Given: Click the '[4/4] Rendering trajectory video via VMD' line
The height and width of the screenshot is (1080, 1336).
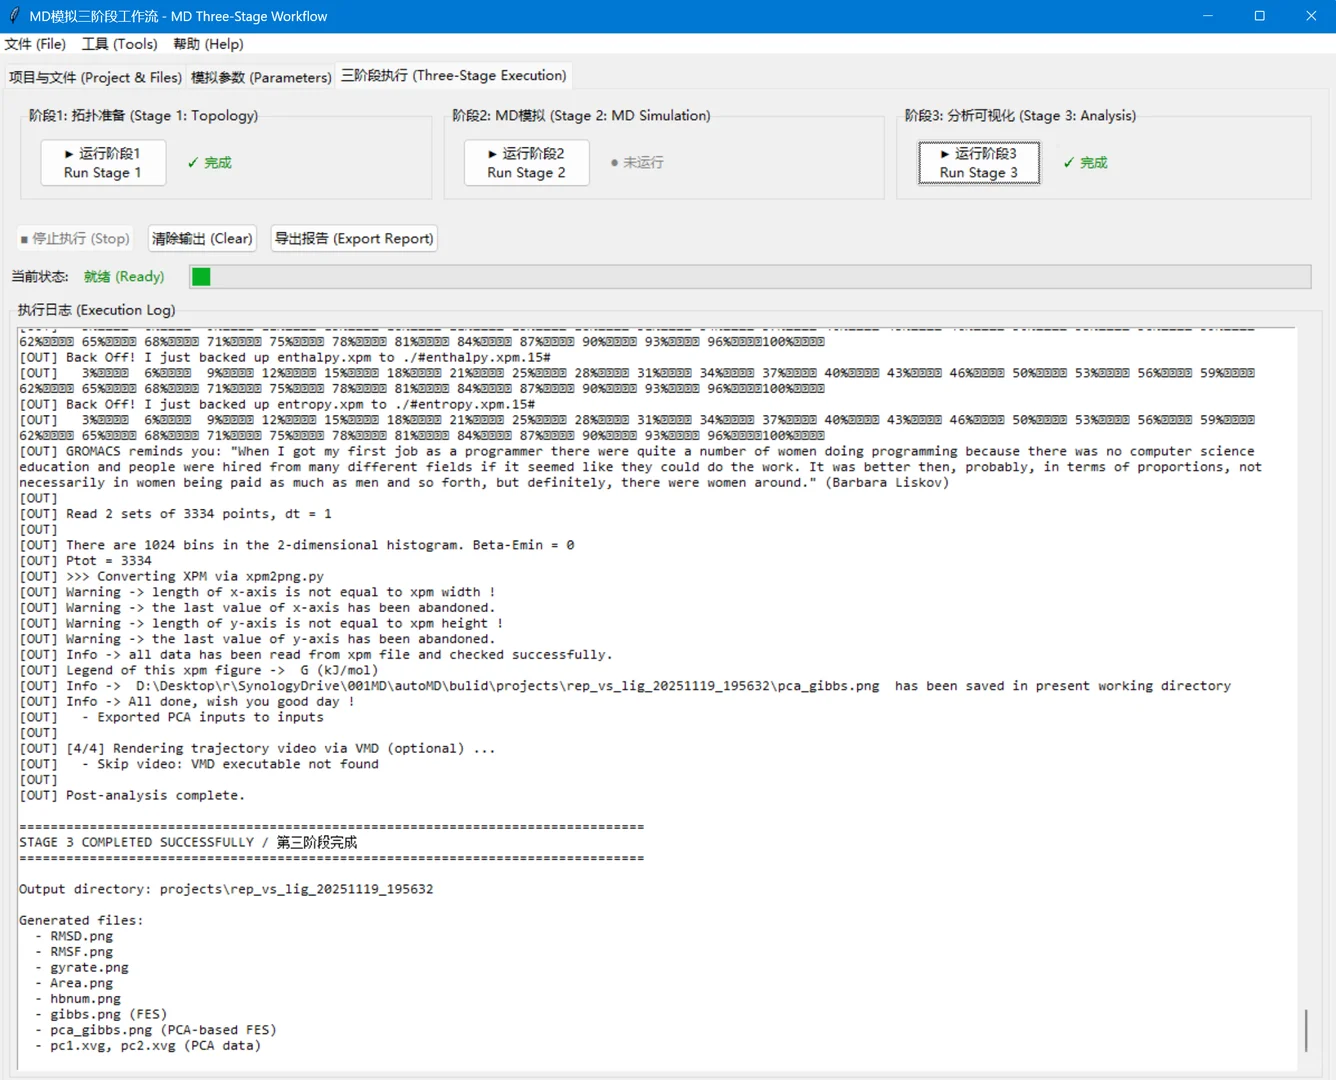Looking at the screenshot, I should point(257,748).
